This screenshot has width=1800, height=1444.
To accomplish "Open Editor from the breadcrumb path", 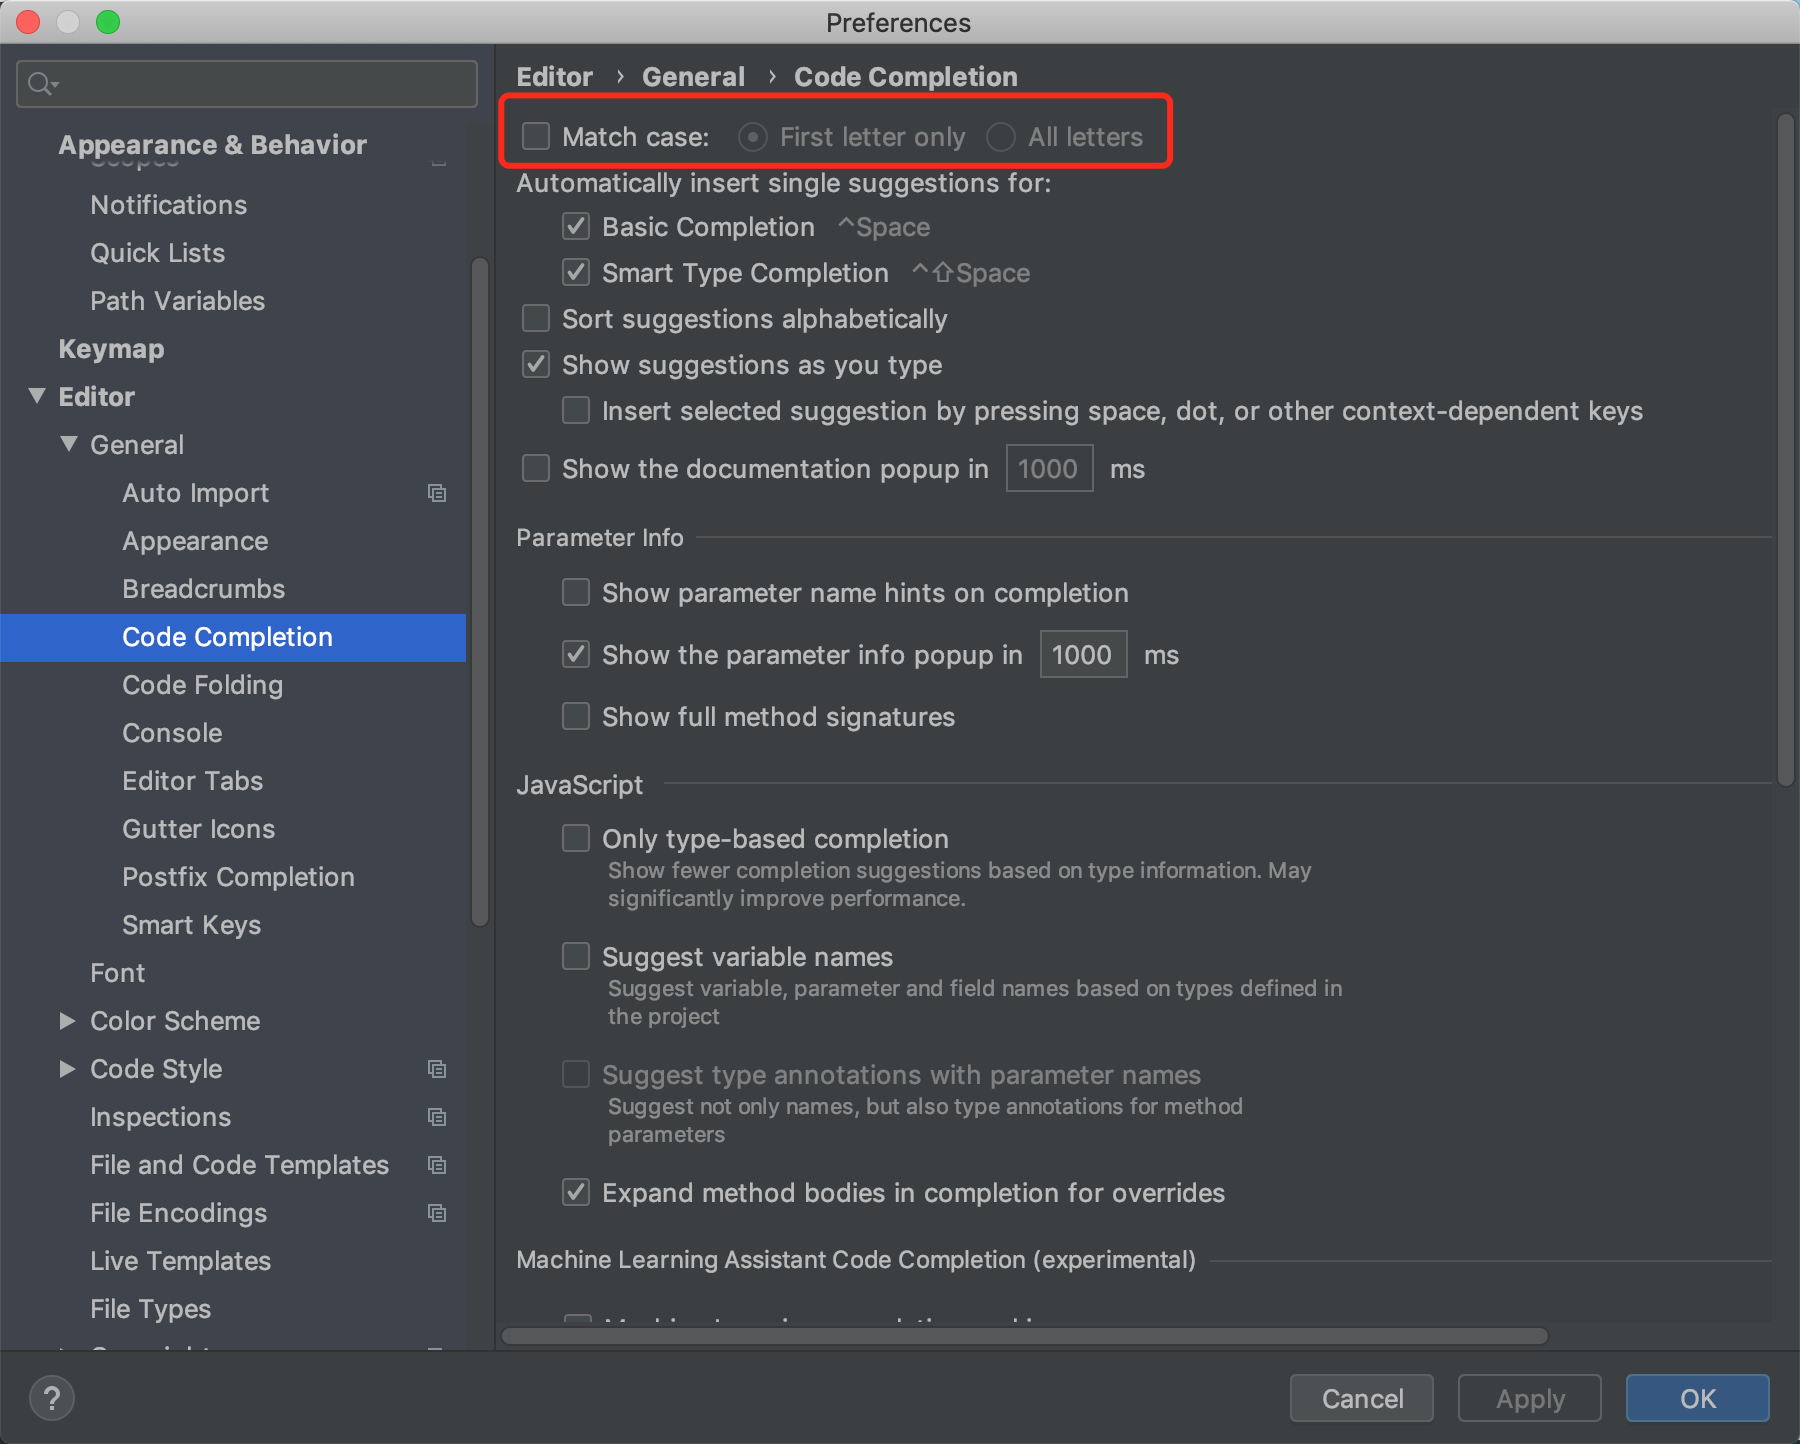I will coord(554,76).
